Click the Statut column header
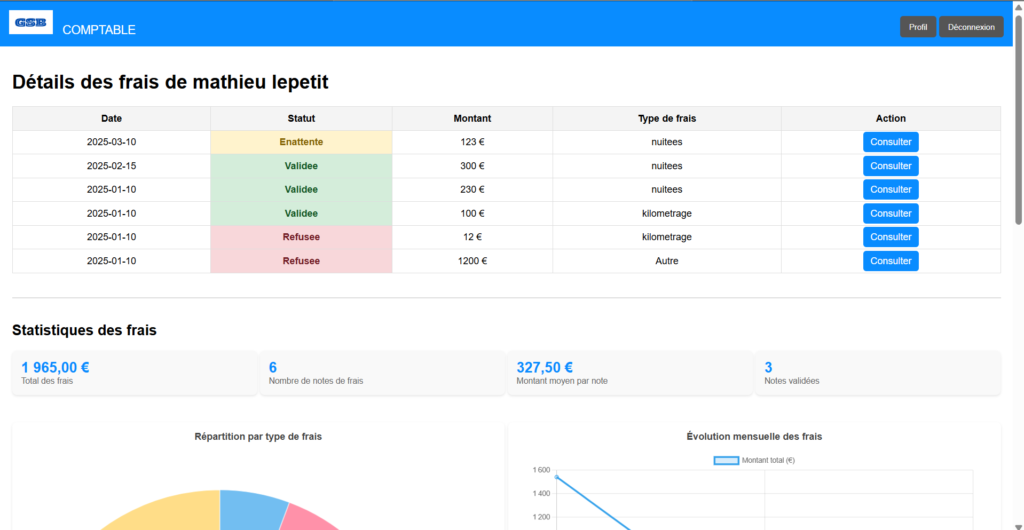The image size is (1024, 530). (x=301, y=118)
